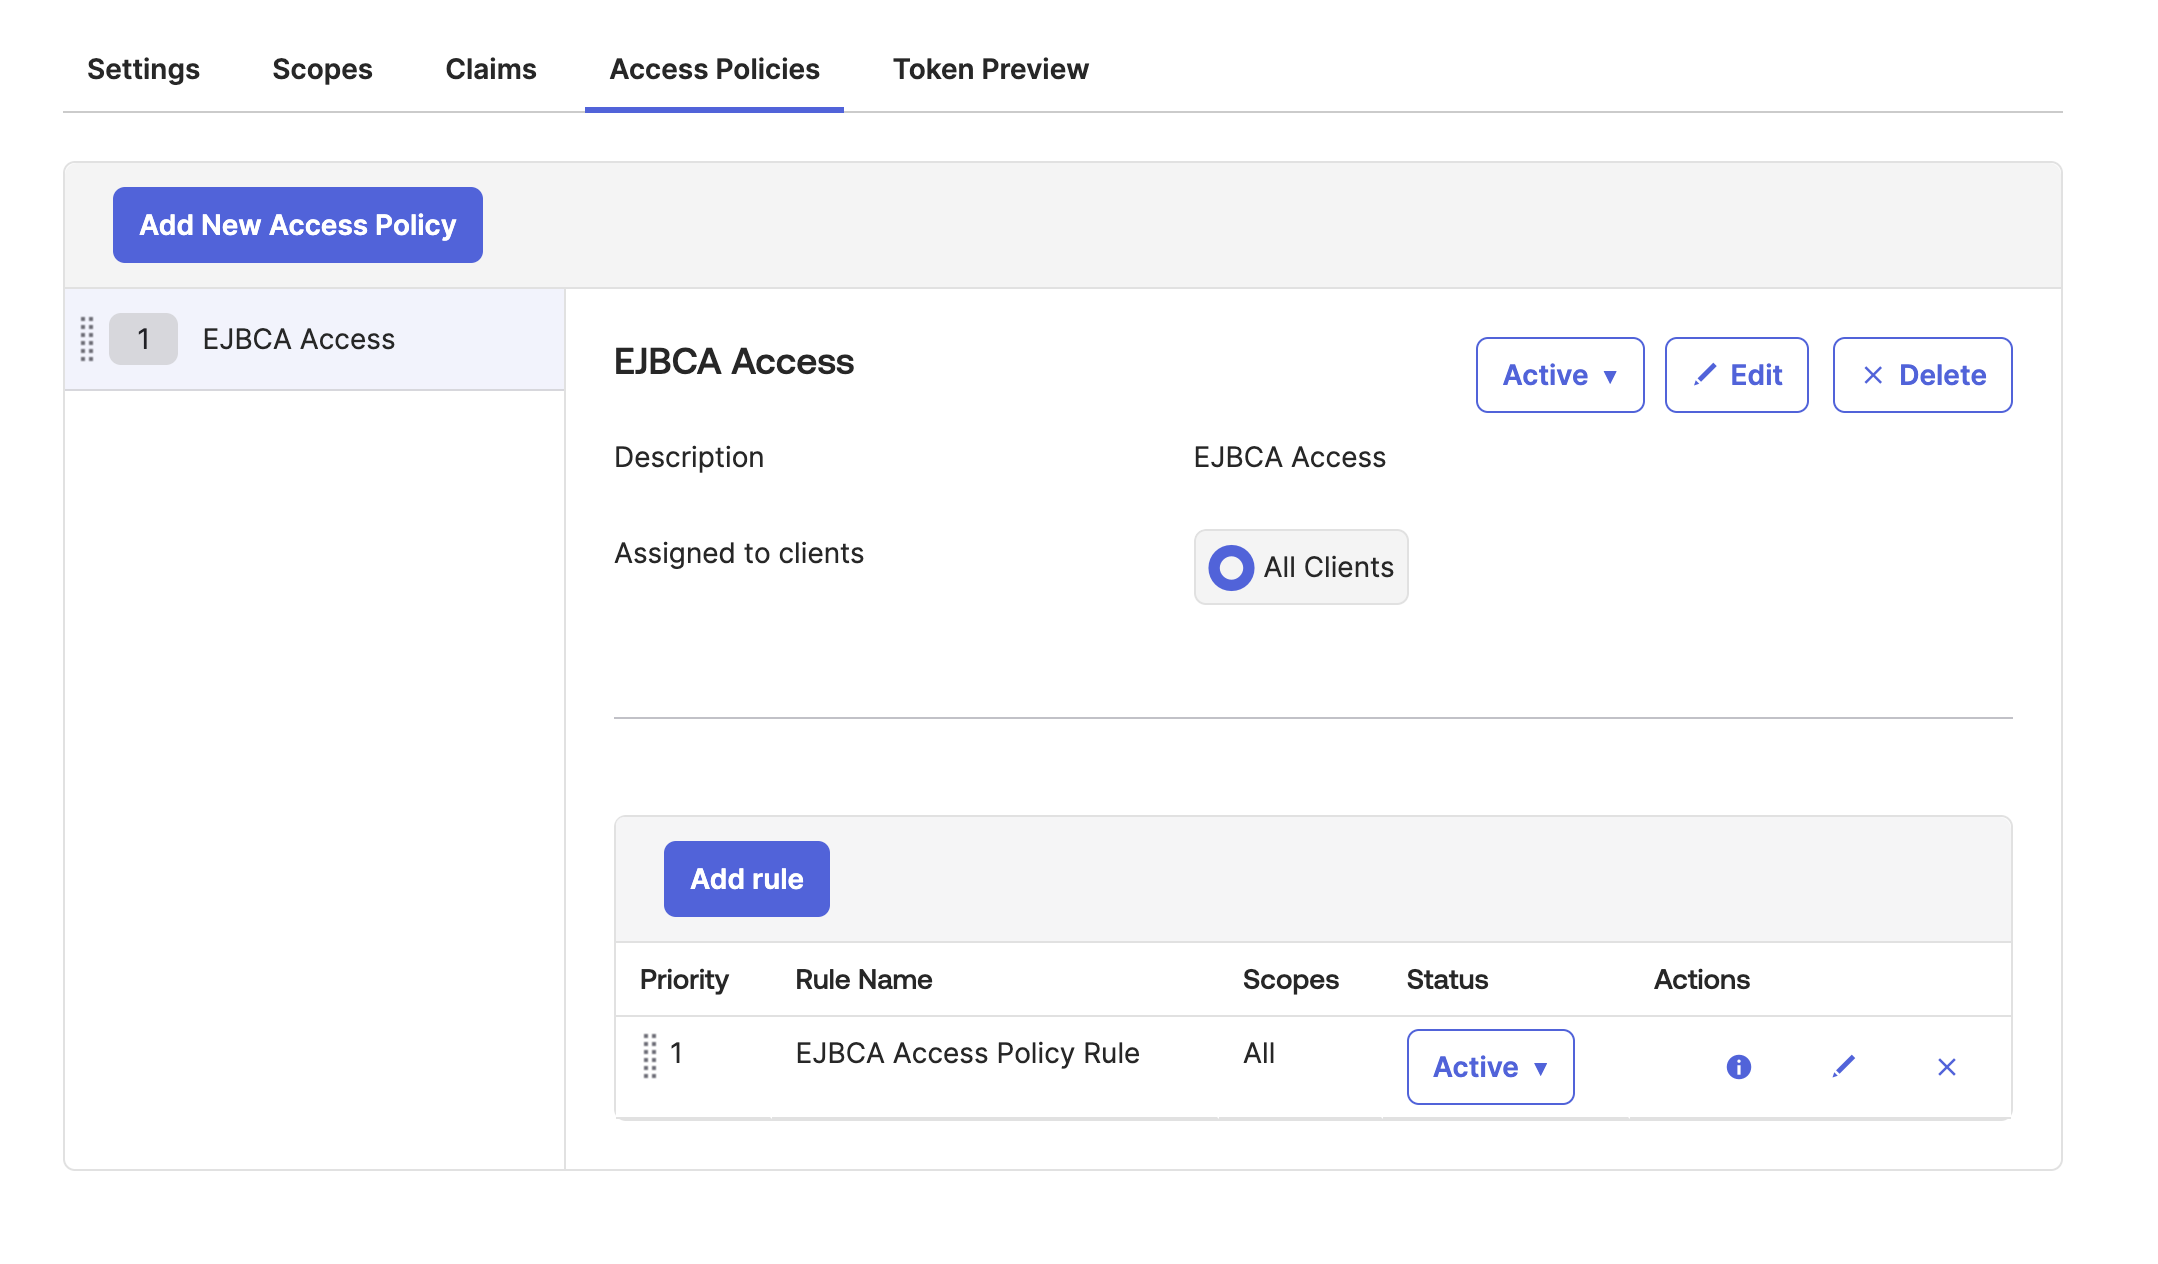Viewport: 2158px width, 1264px height.
Task: Click the X icon on Delete button
Action: pos(1873,375)
